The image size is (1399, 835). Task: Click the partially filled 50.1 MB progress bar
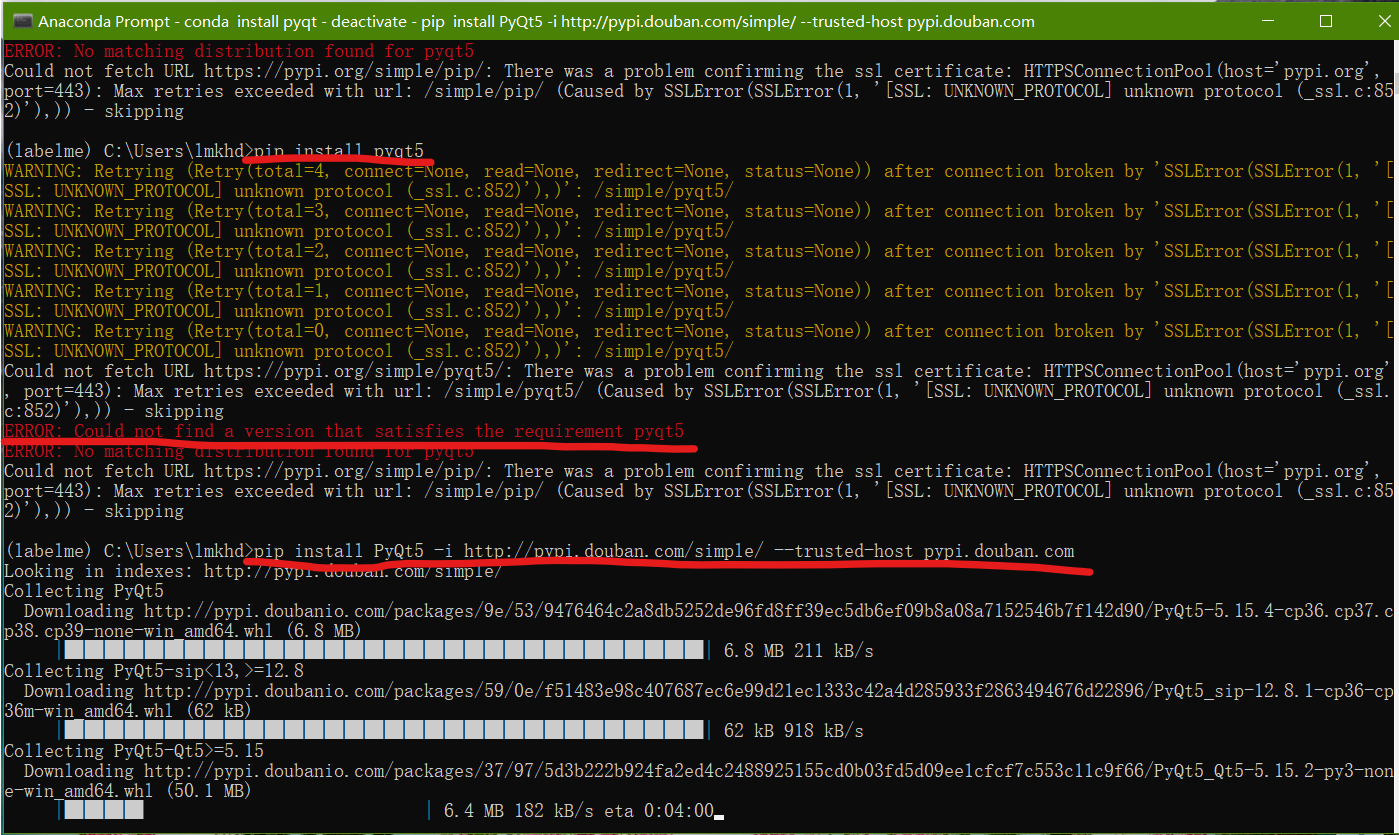click(245, 811)
